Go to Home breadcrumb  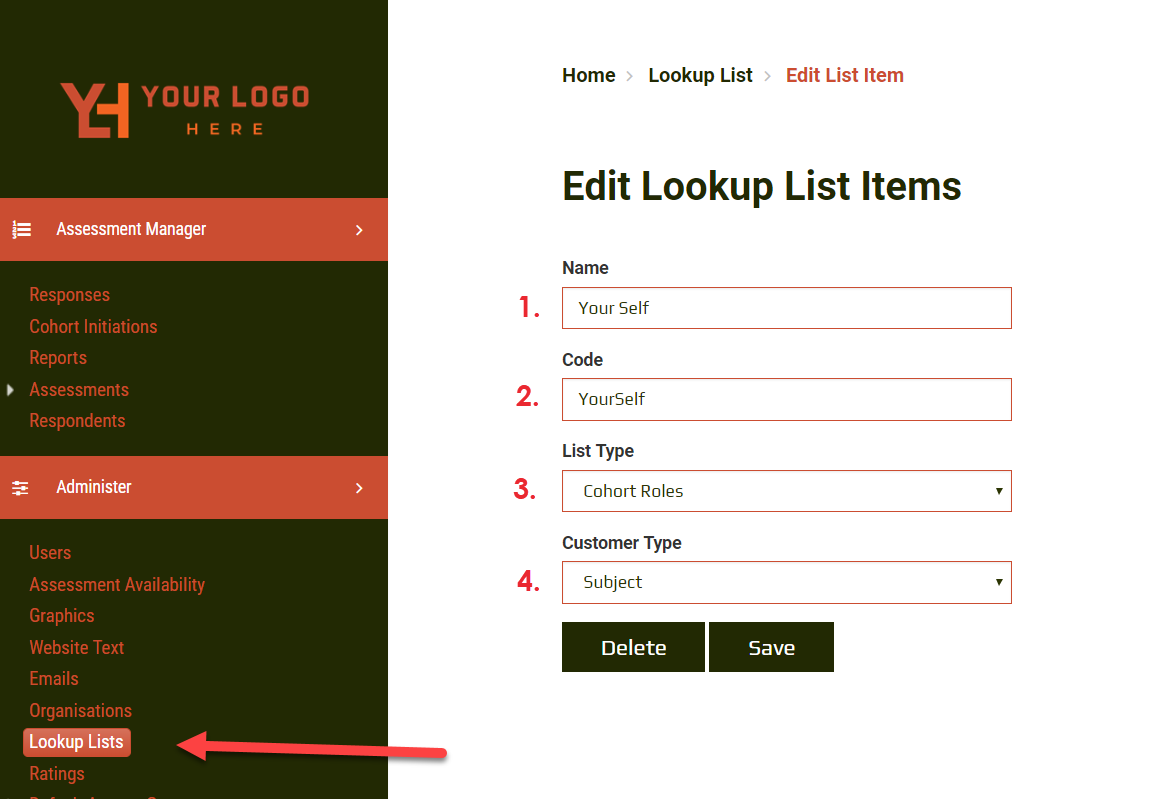[x=589, y=75]
